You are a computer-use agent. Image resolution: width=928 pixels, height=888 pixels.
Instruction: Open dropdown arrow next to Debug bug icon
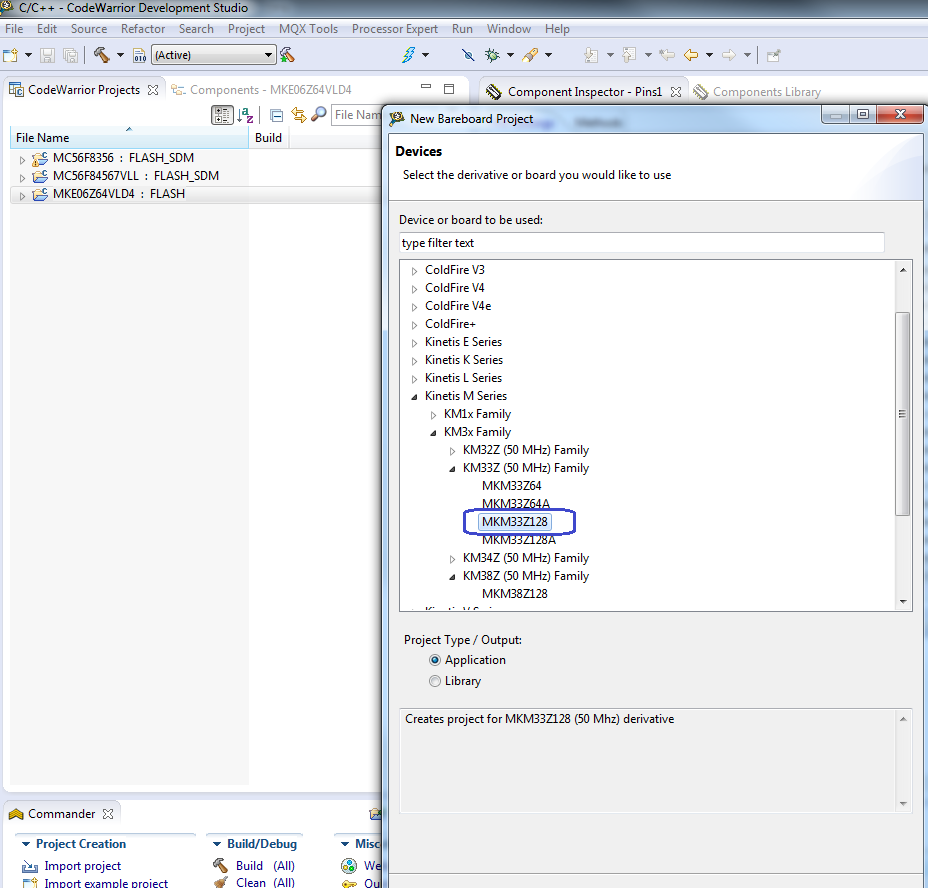[510, 55]
